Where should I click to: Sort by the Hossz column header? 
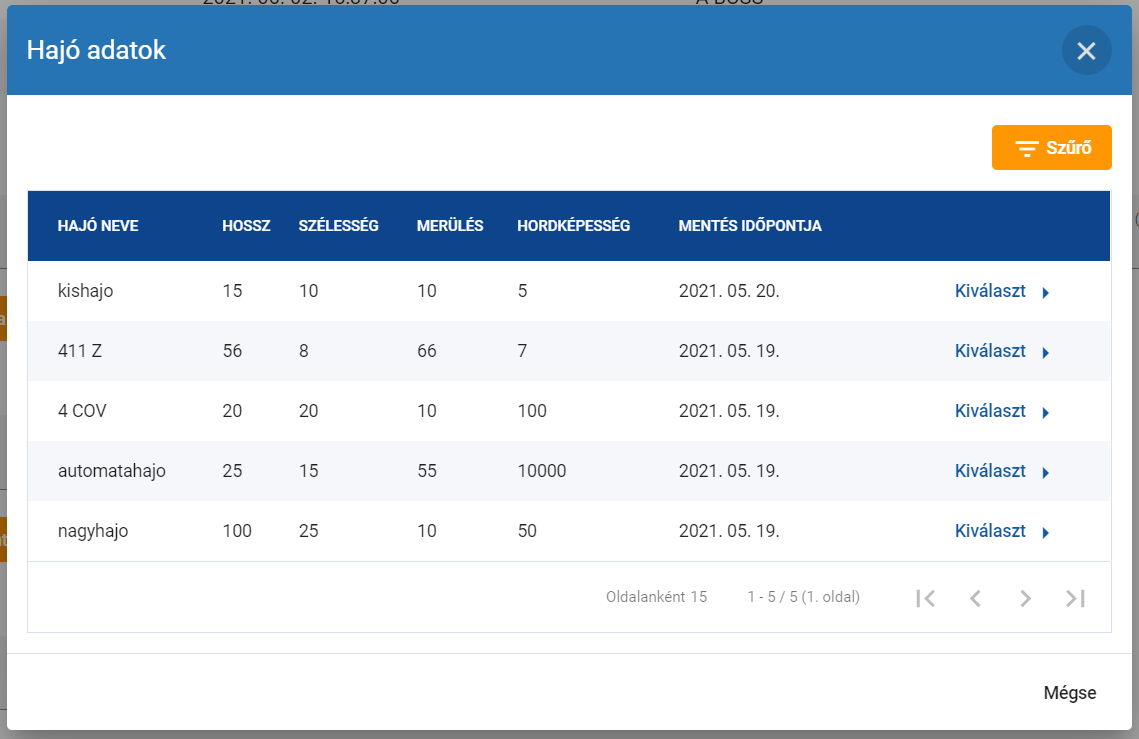pyautogui.click(x=246, y=226)
